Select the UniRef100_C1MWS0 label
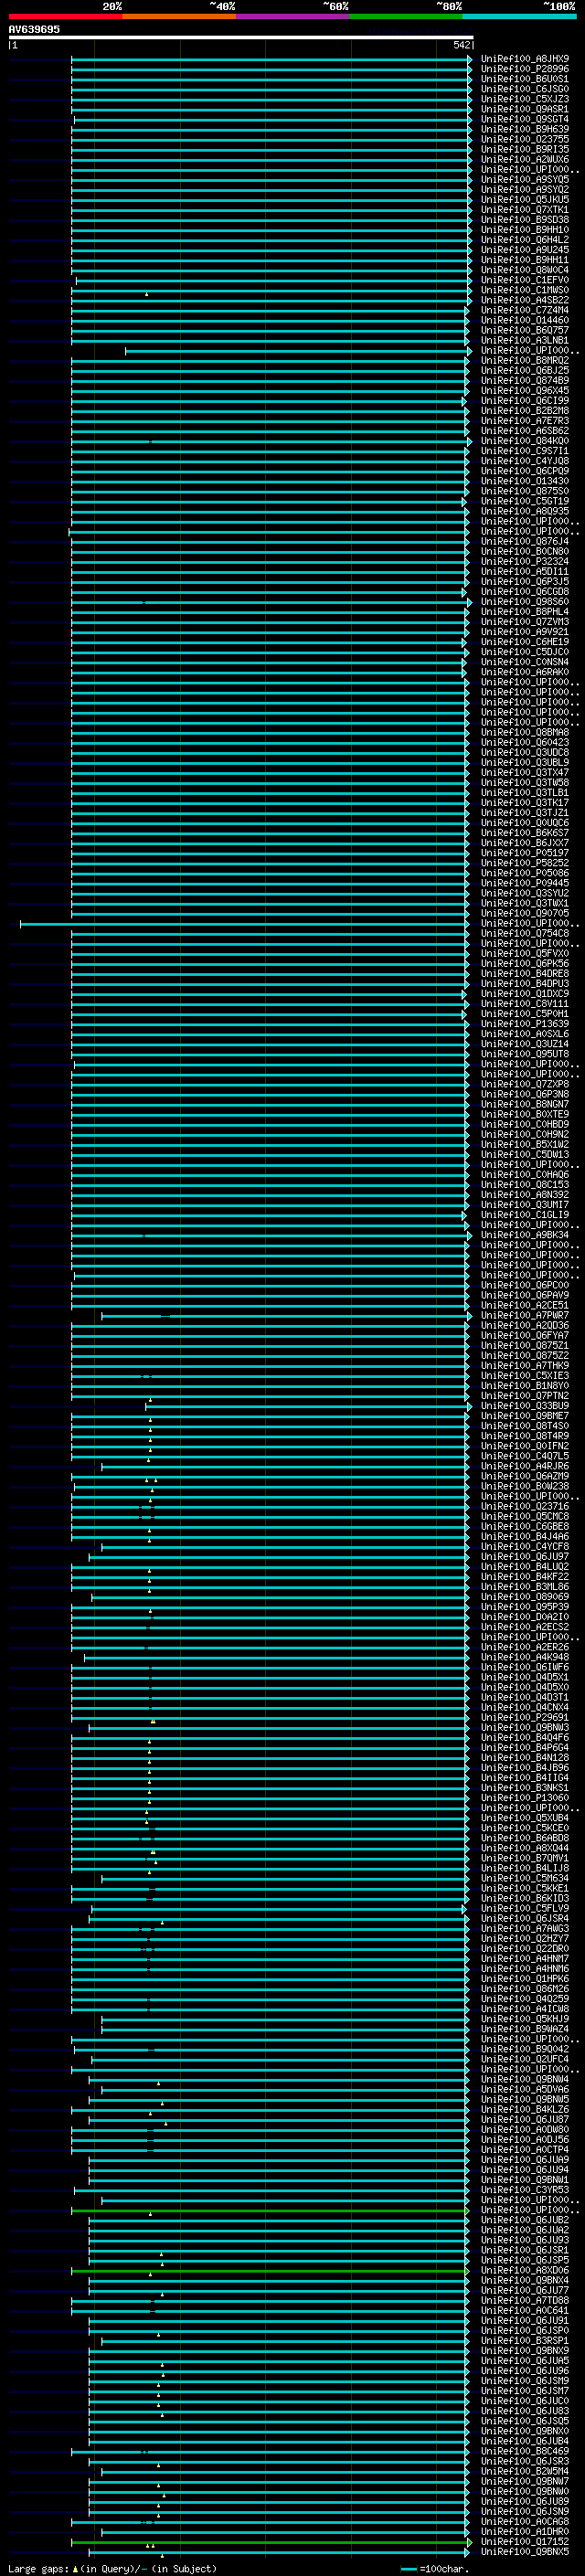Image resolution: width=585 pixels, height=2576 pixels. click(x=524, y=290)
